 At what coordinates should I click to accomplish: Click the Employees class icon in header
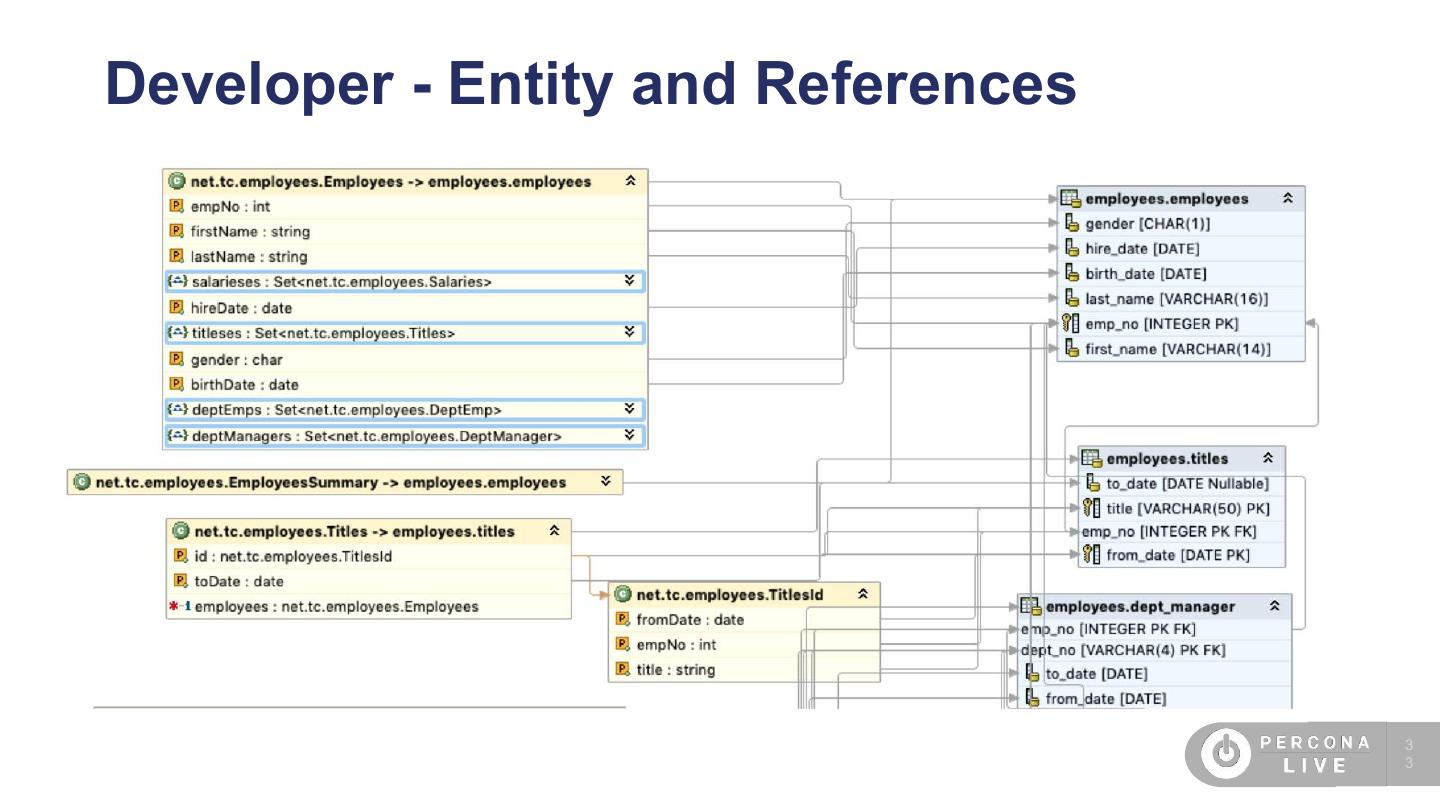[x=177, y=181]
